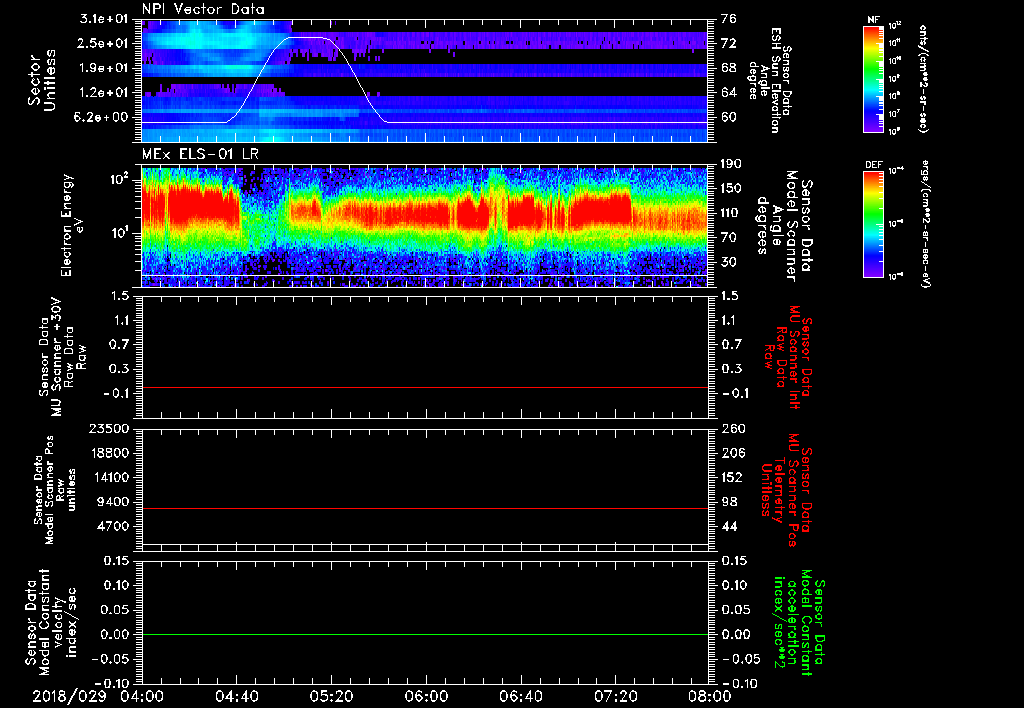Click the 'DEF' label above the color bar
The width and height of the screenshot is (1024, 708).
[x=873, y=165]
